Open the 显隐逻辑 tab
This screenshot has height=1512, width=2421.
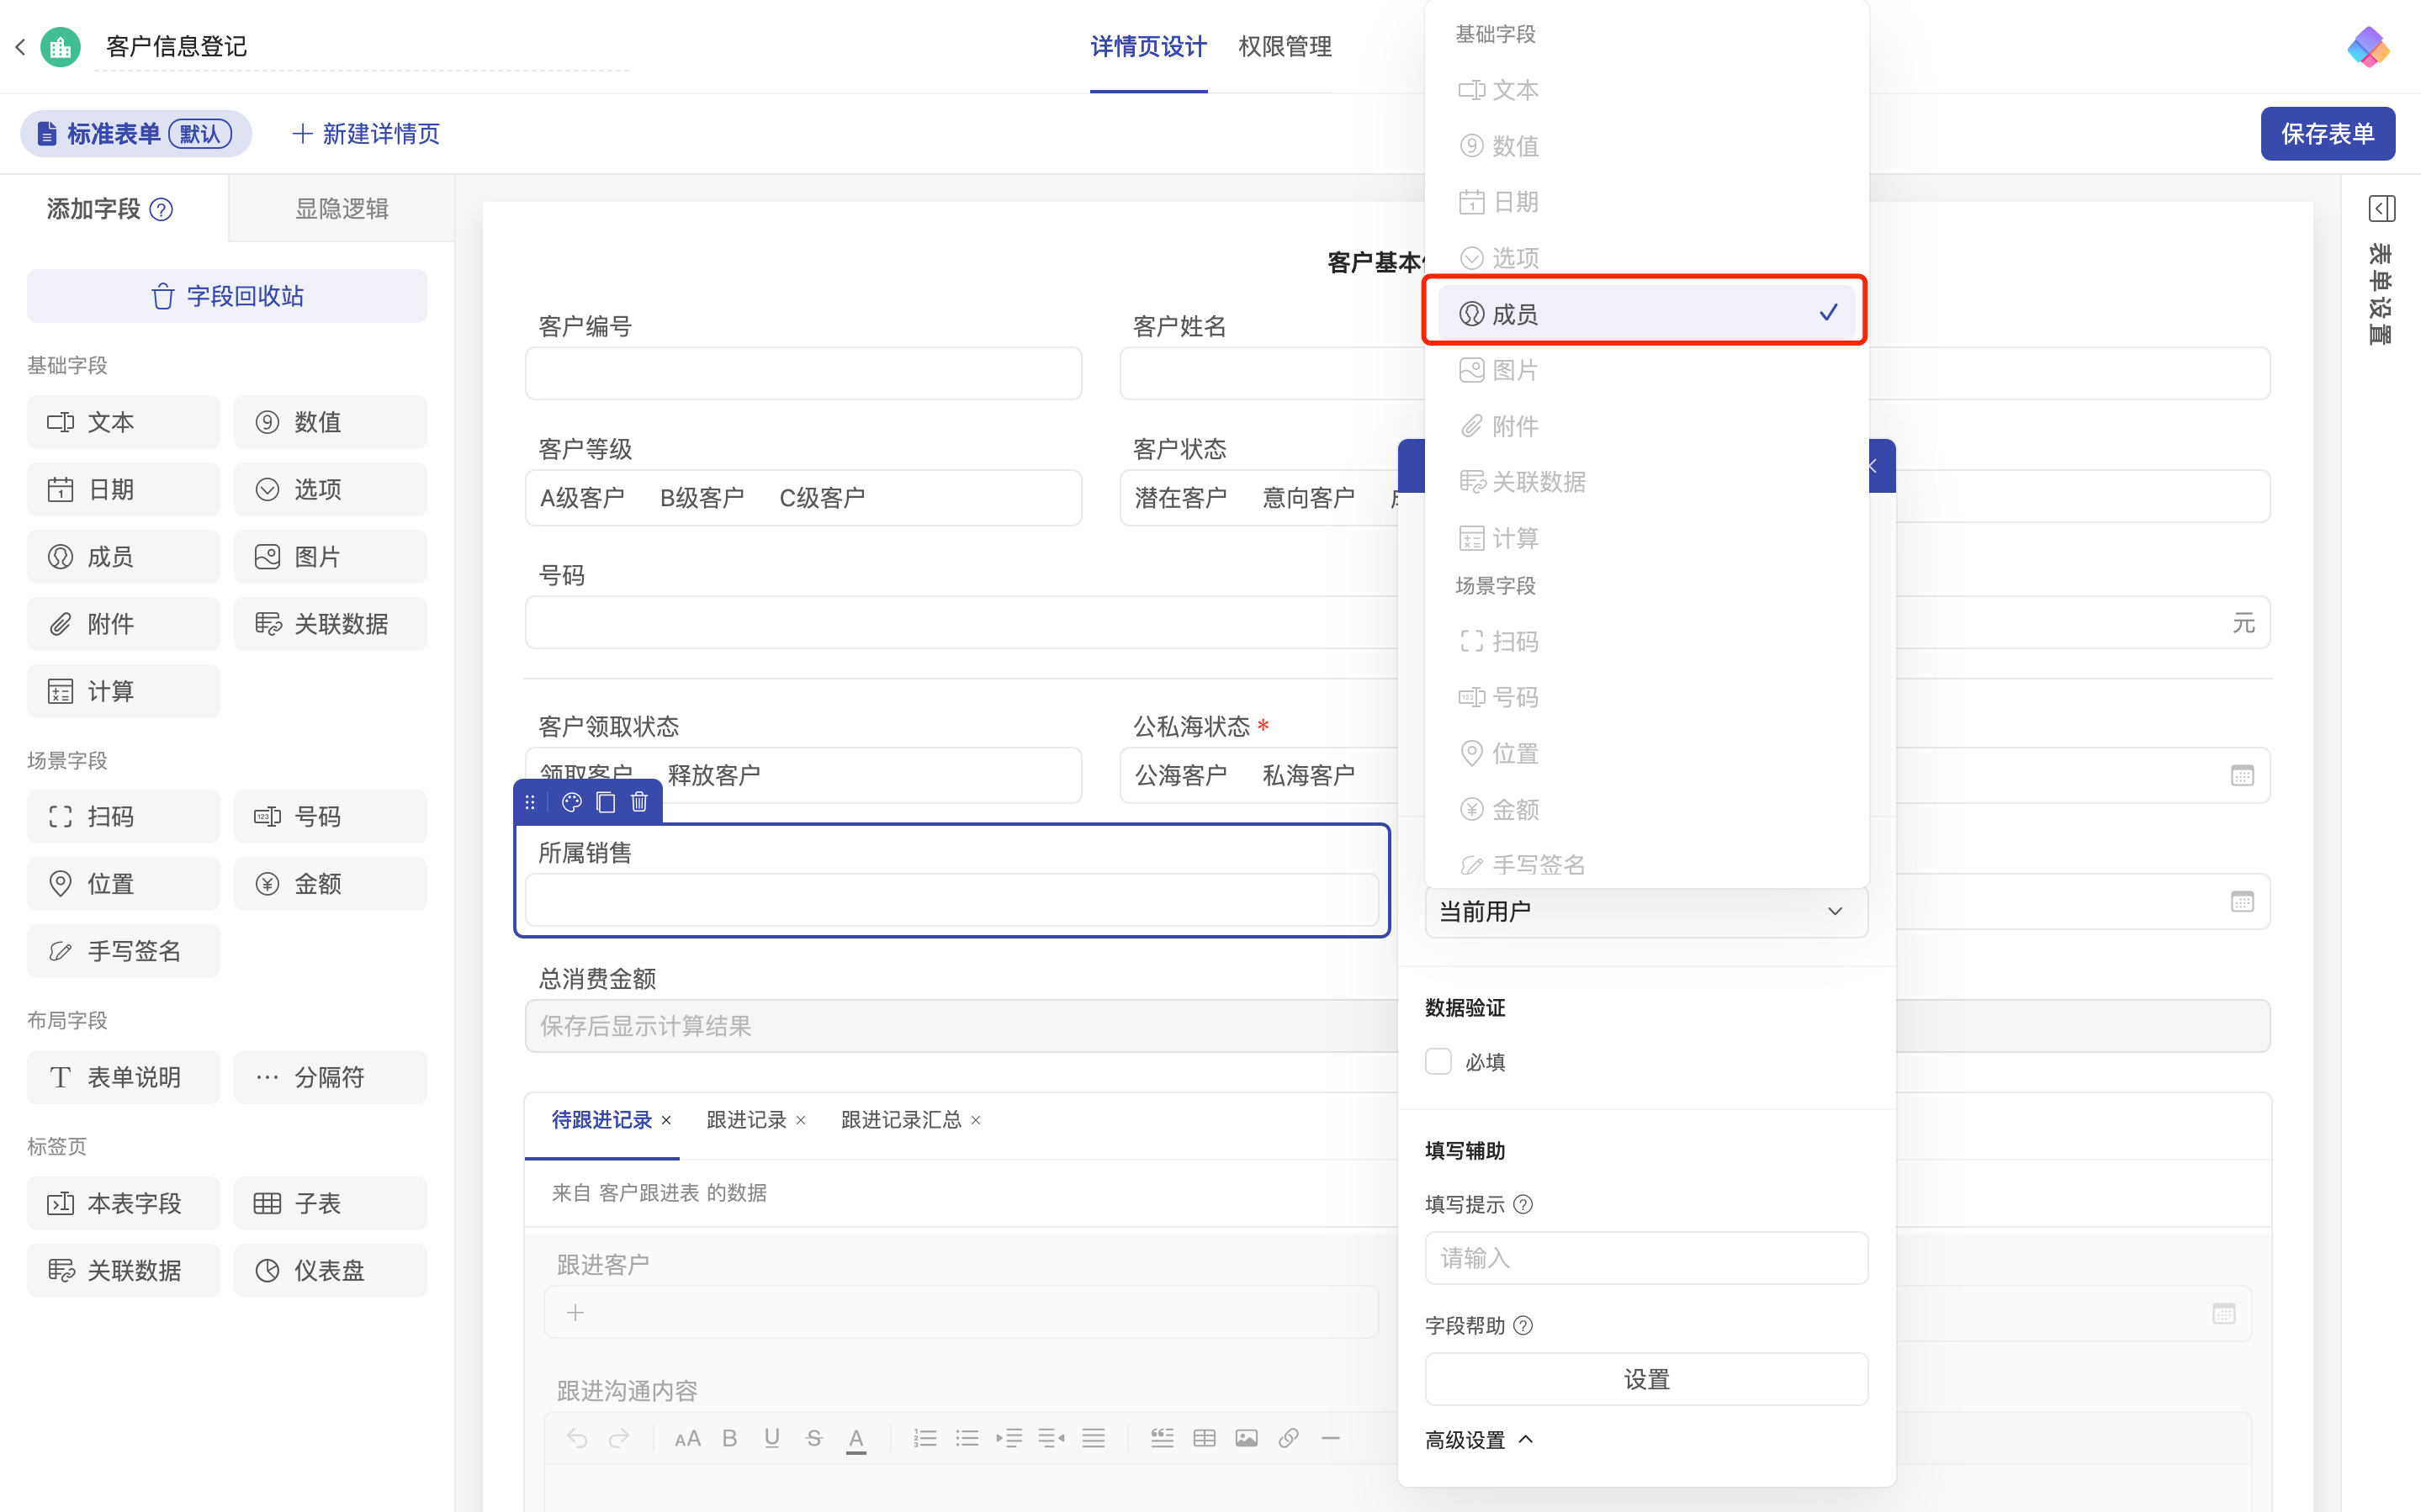pos(341,209)
